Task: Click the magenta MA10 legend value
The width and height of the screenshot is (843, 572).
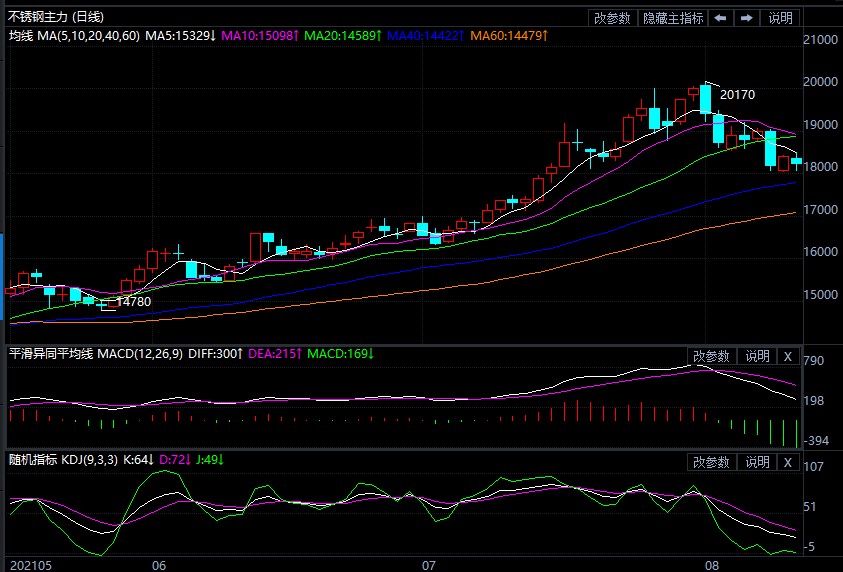Action: pos(256,35)
